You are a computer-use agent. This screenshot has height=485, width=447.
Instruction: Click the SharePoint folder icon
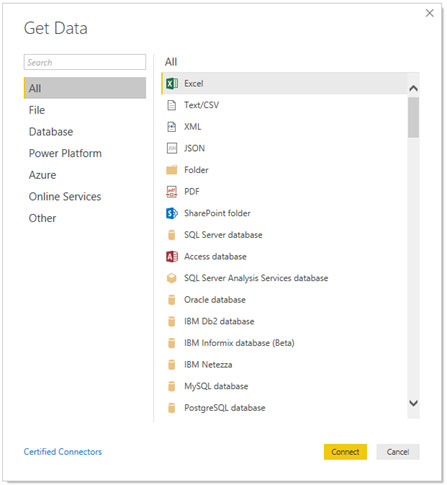coord(172,213)
